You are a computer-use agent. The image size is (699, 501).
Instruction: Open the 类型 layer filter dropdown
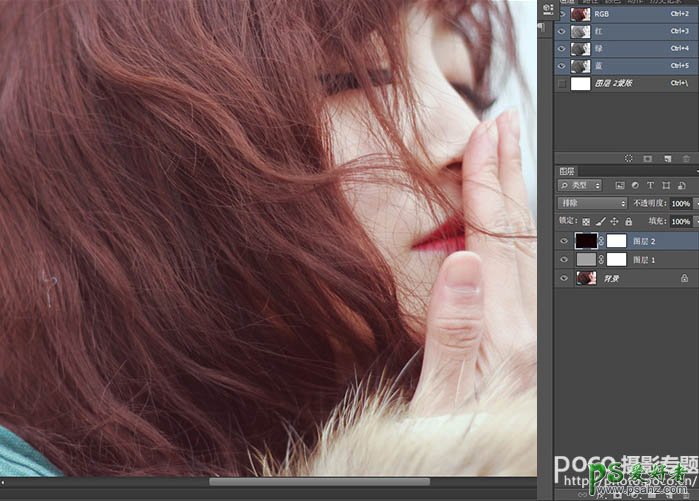click(x=581, y=186)
